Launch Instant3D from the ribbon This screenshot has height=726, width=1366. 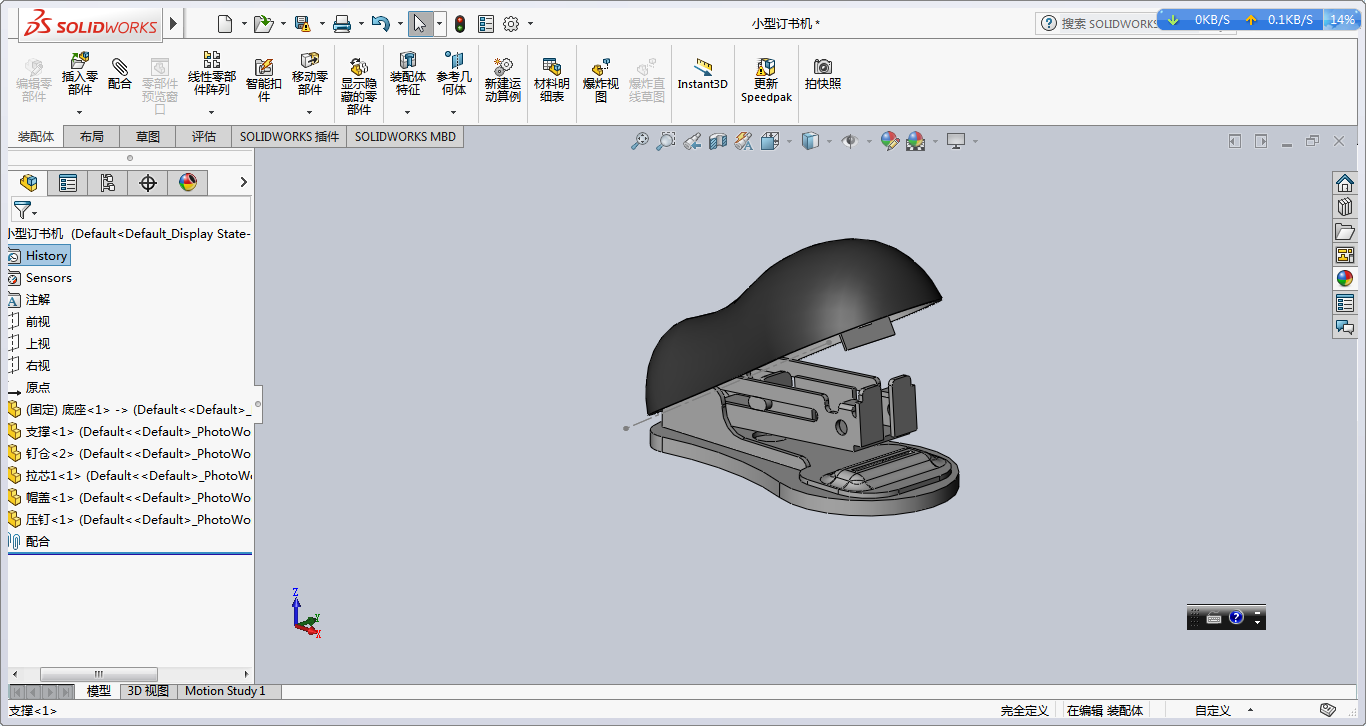click(703, 75)
